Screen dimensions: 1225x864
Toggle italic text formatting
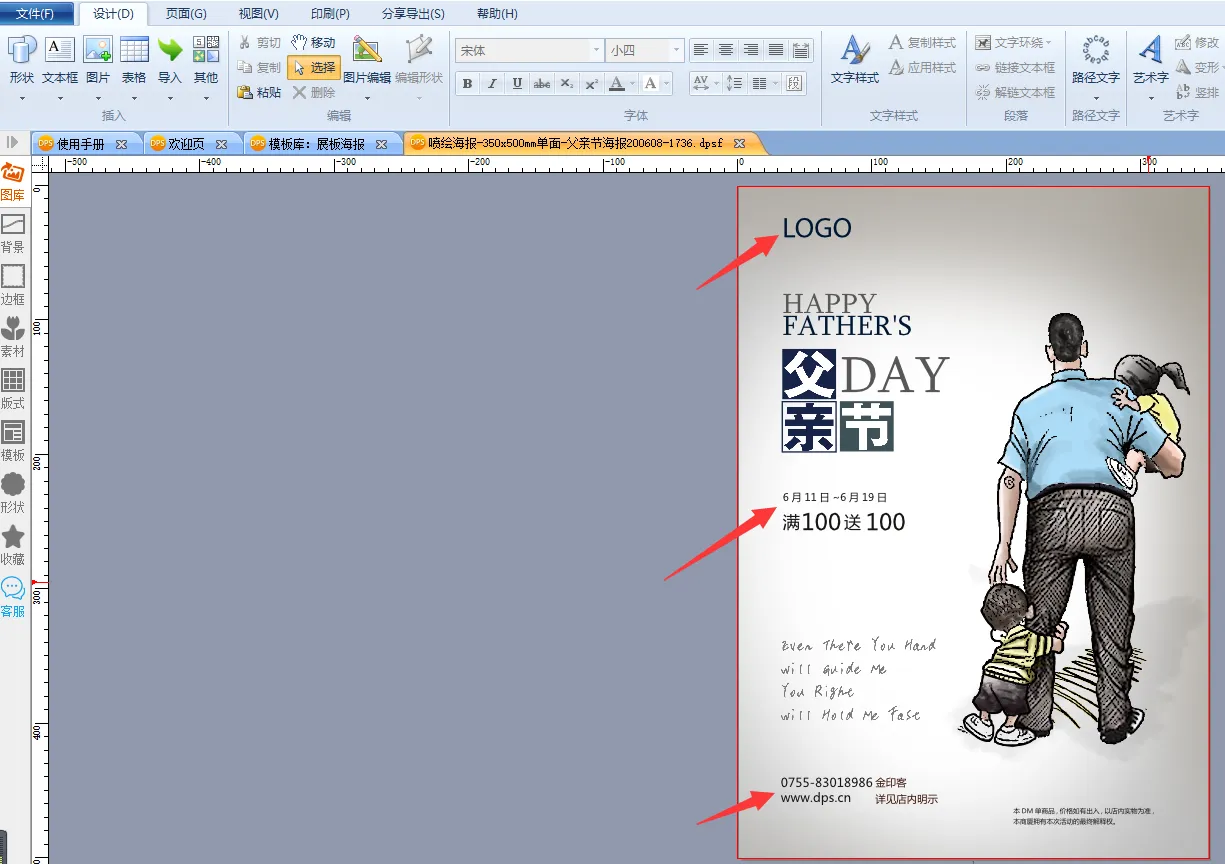click(x=492, y=84)
